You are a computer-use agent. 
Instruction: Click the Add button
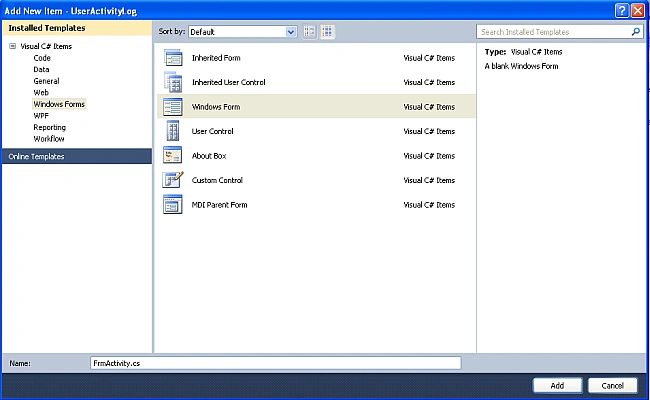coord(557,385)
